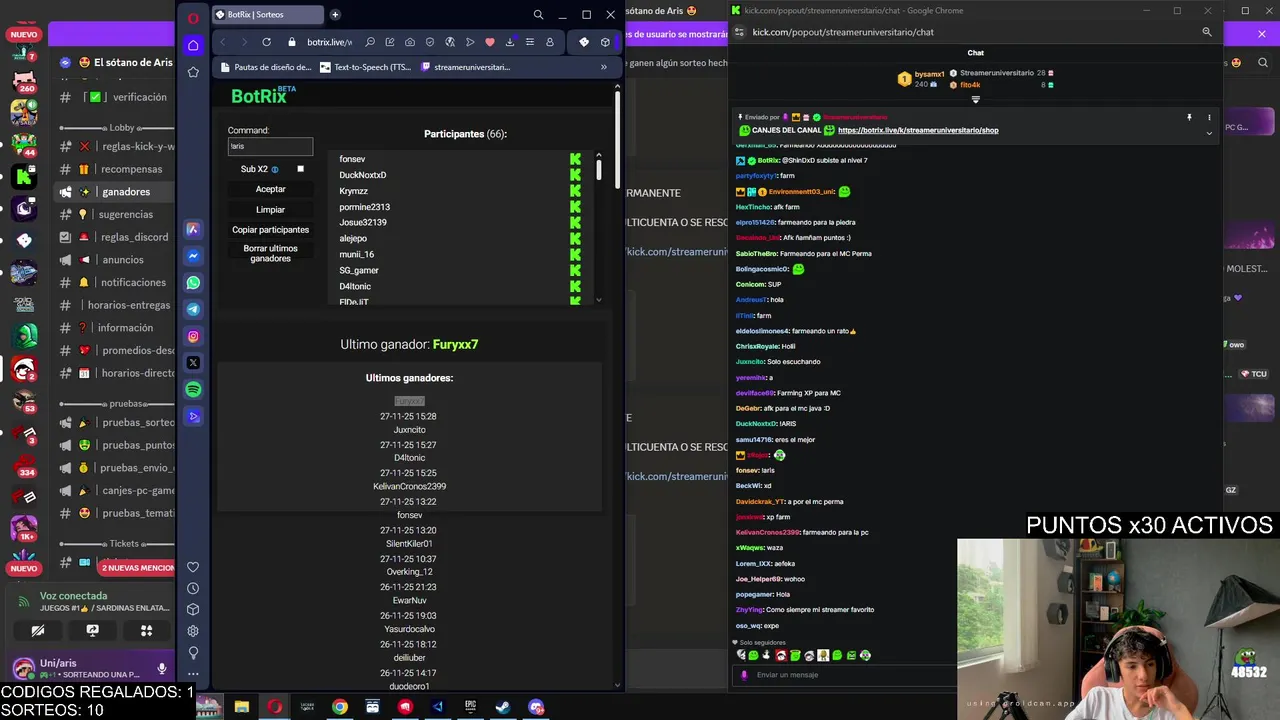
Task: Open Messenger in Opera sidebar
Action: [x=193, y=256]
